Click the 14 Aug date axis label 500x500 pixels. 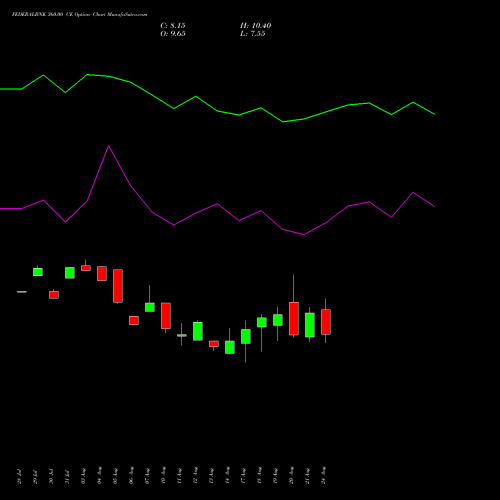[x=227, y=475]
